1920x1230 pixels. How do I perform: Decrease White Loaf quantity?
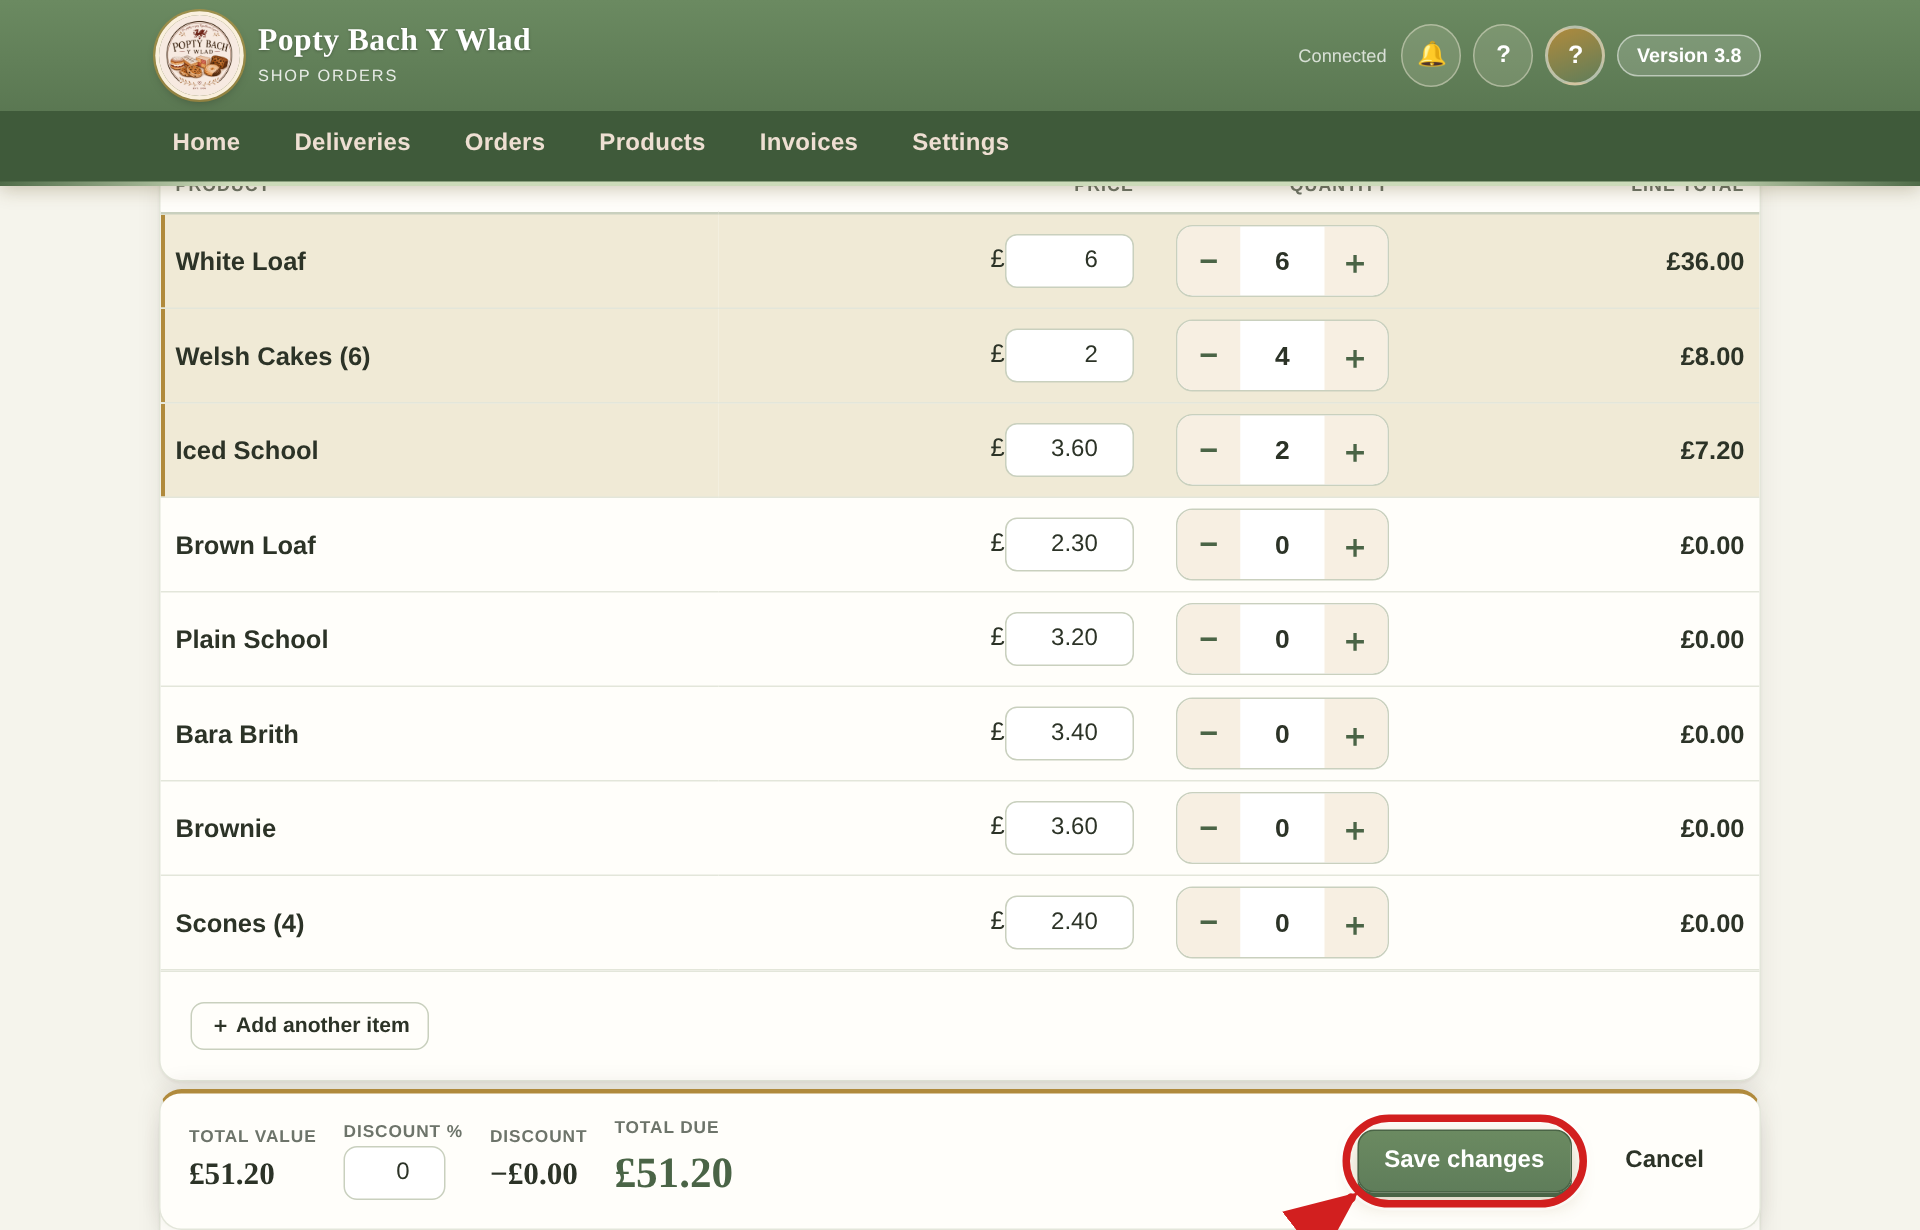[x=1209, y=261]
